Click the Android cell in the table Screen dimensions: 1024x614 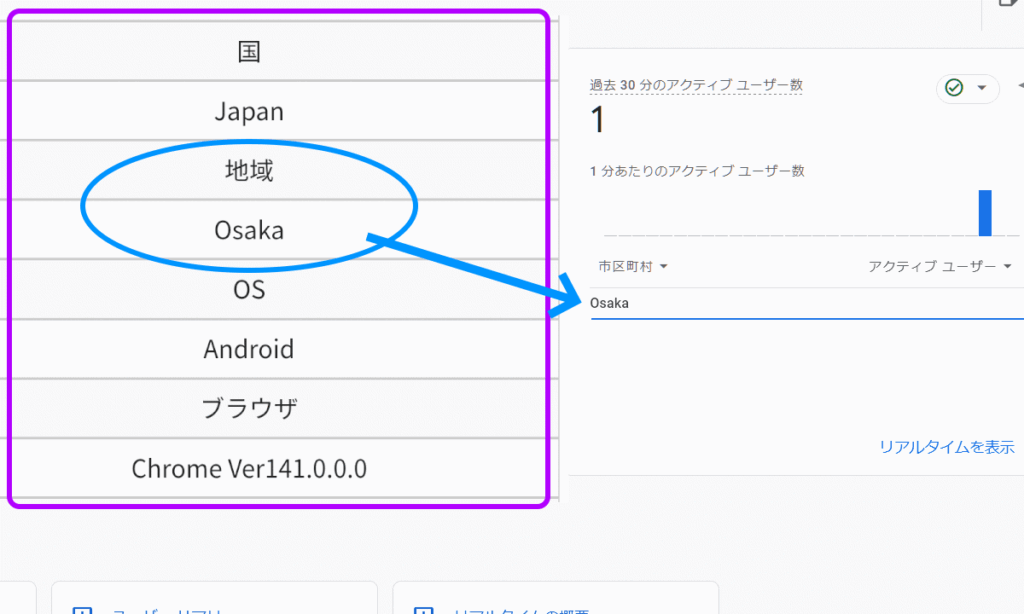(x=249, y=349)
